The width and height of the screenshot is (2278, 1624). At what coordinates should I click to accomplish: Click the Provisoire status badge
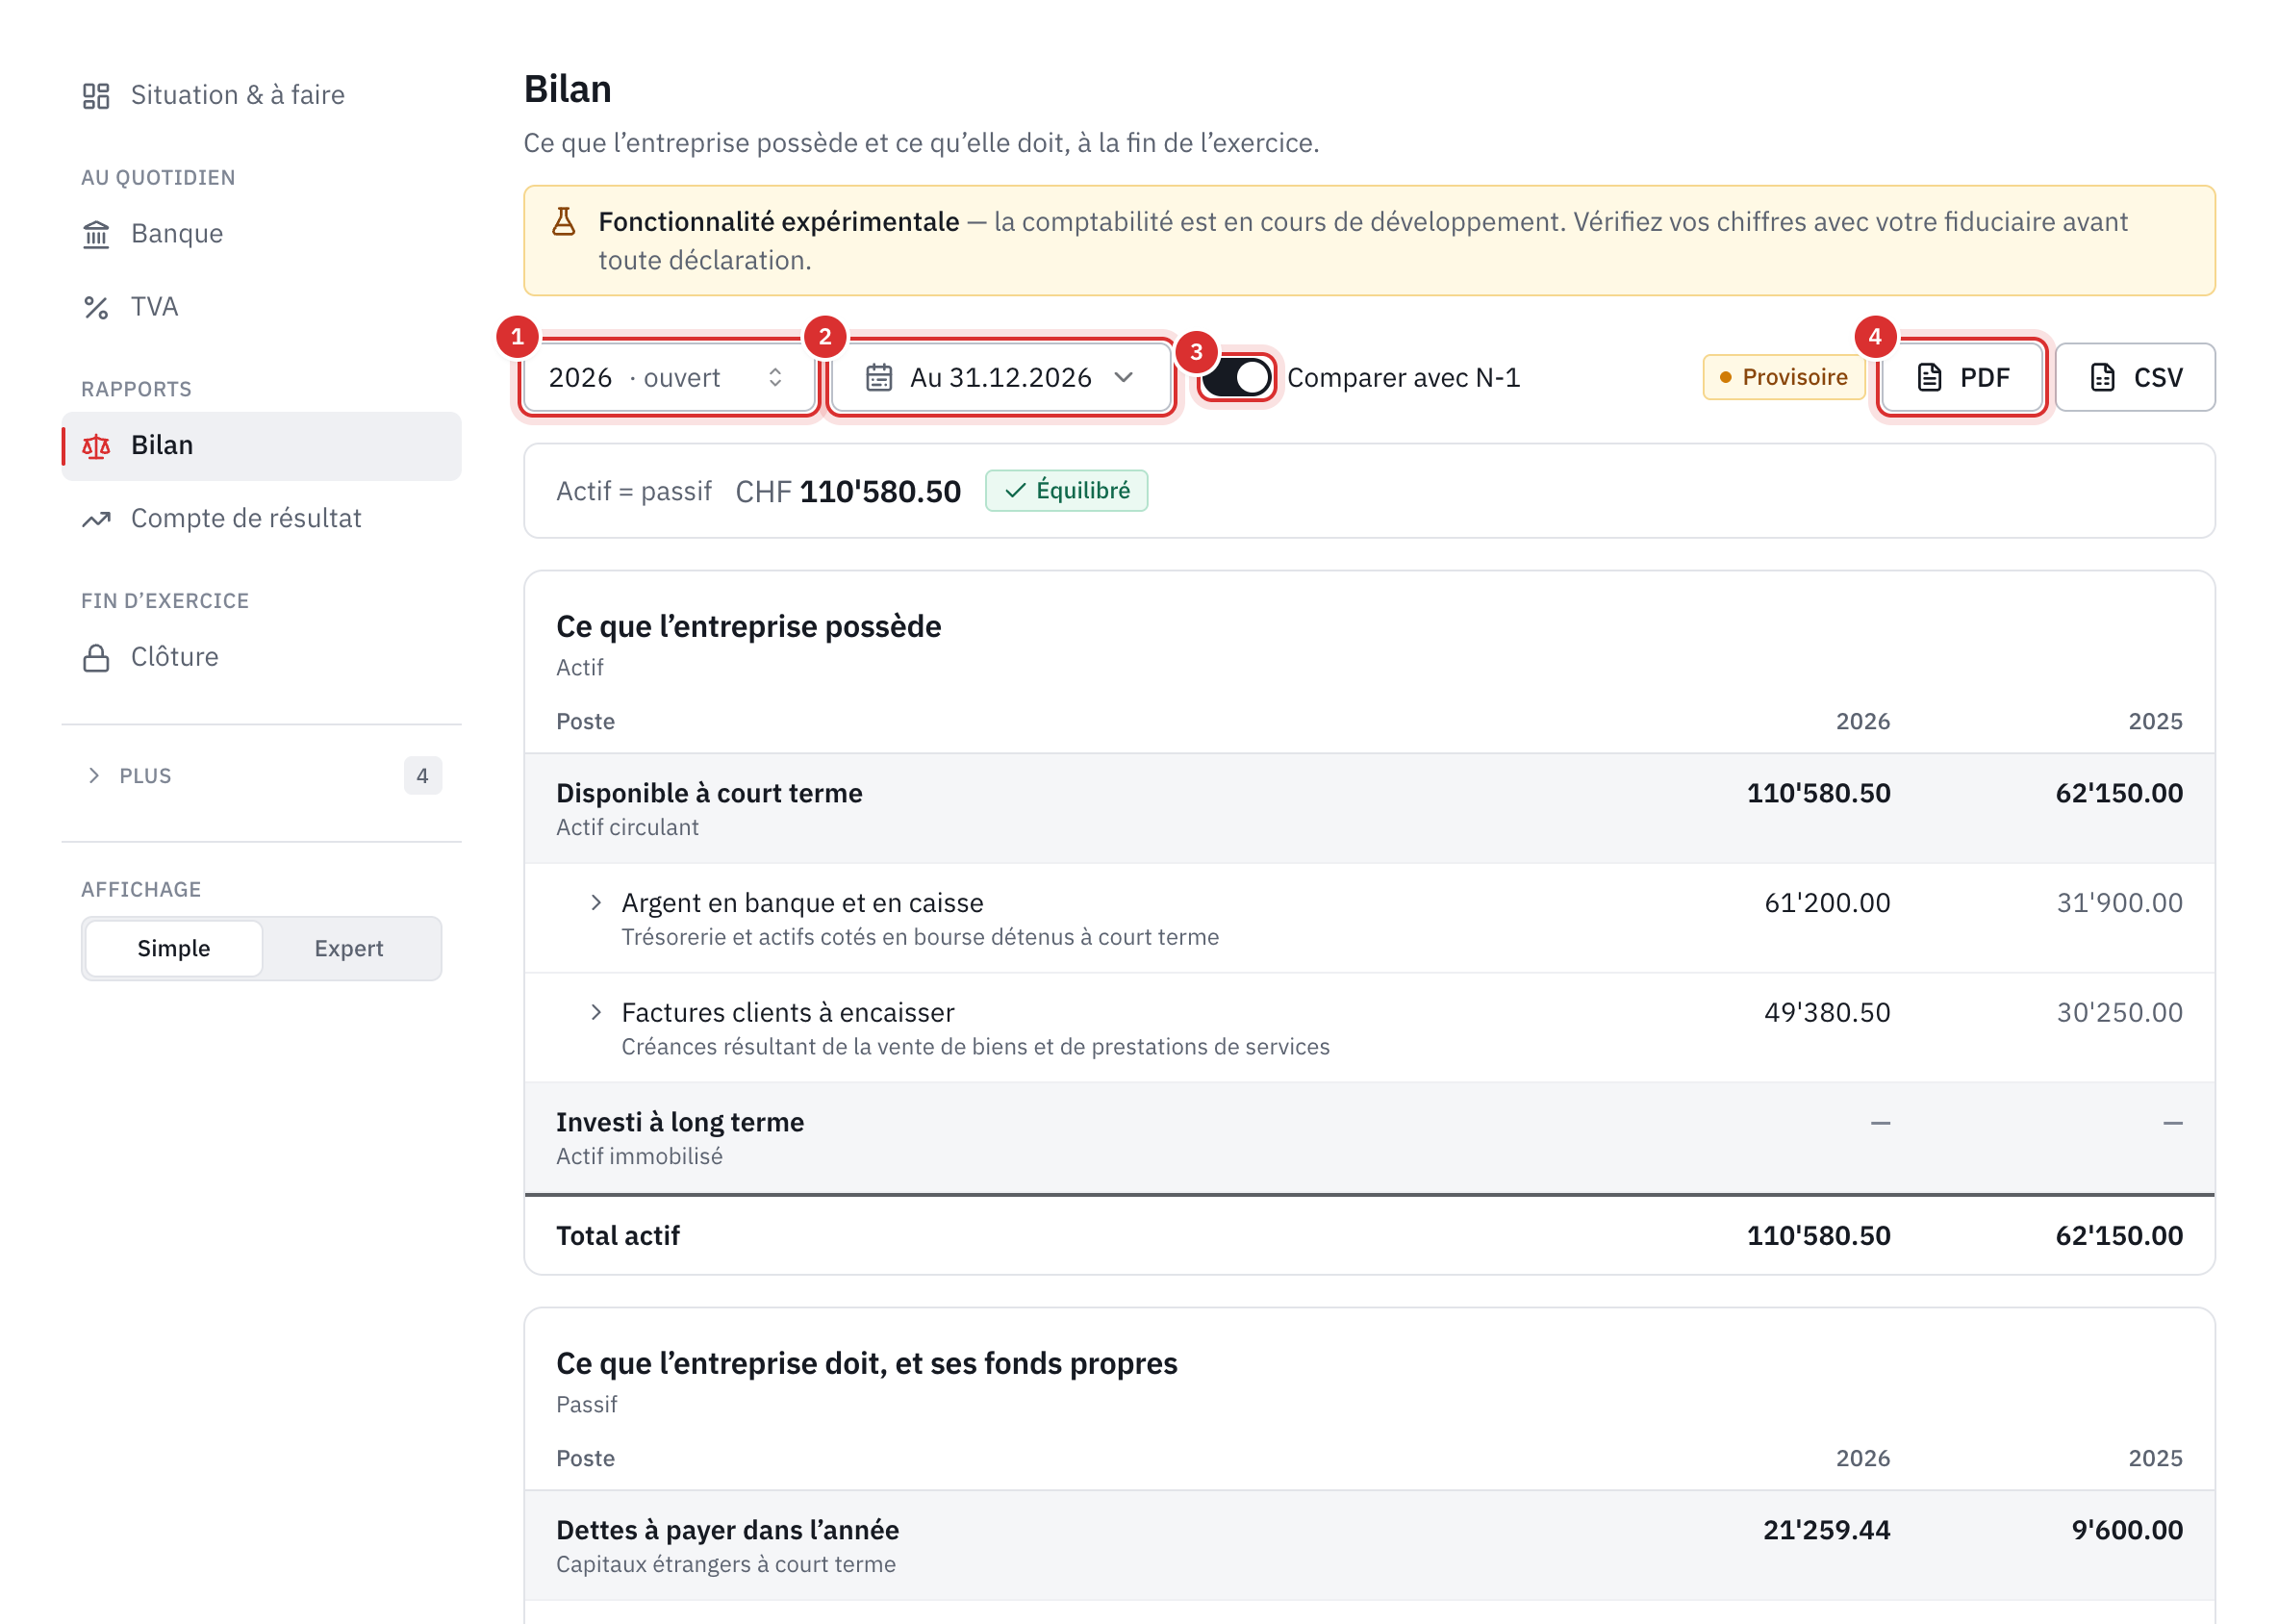tap(1784, 378)
